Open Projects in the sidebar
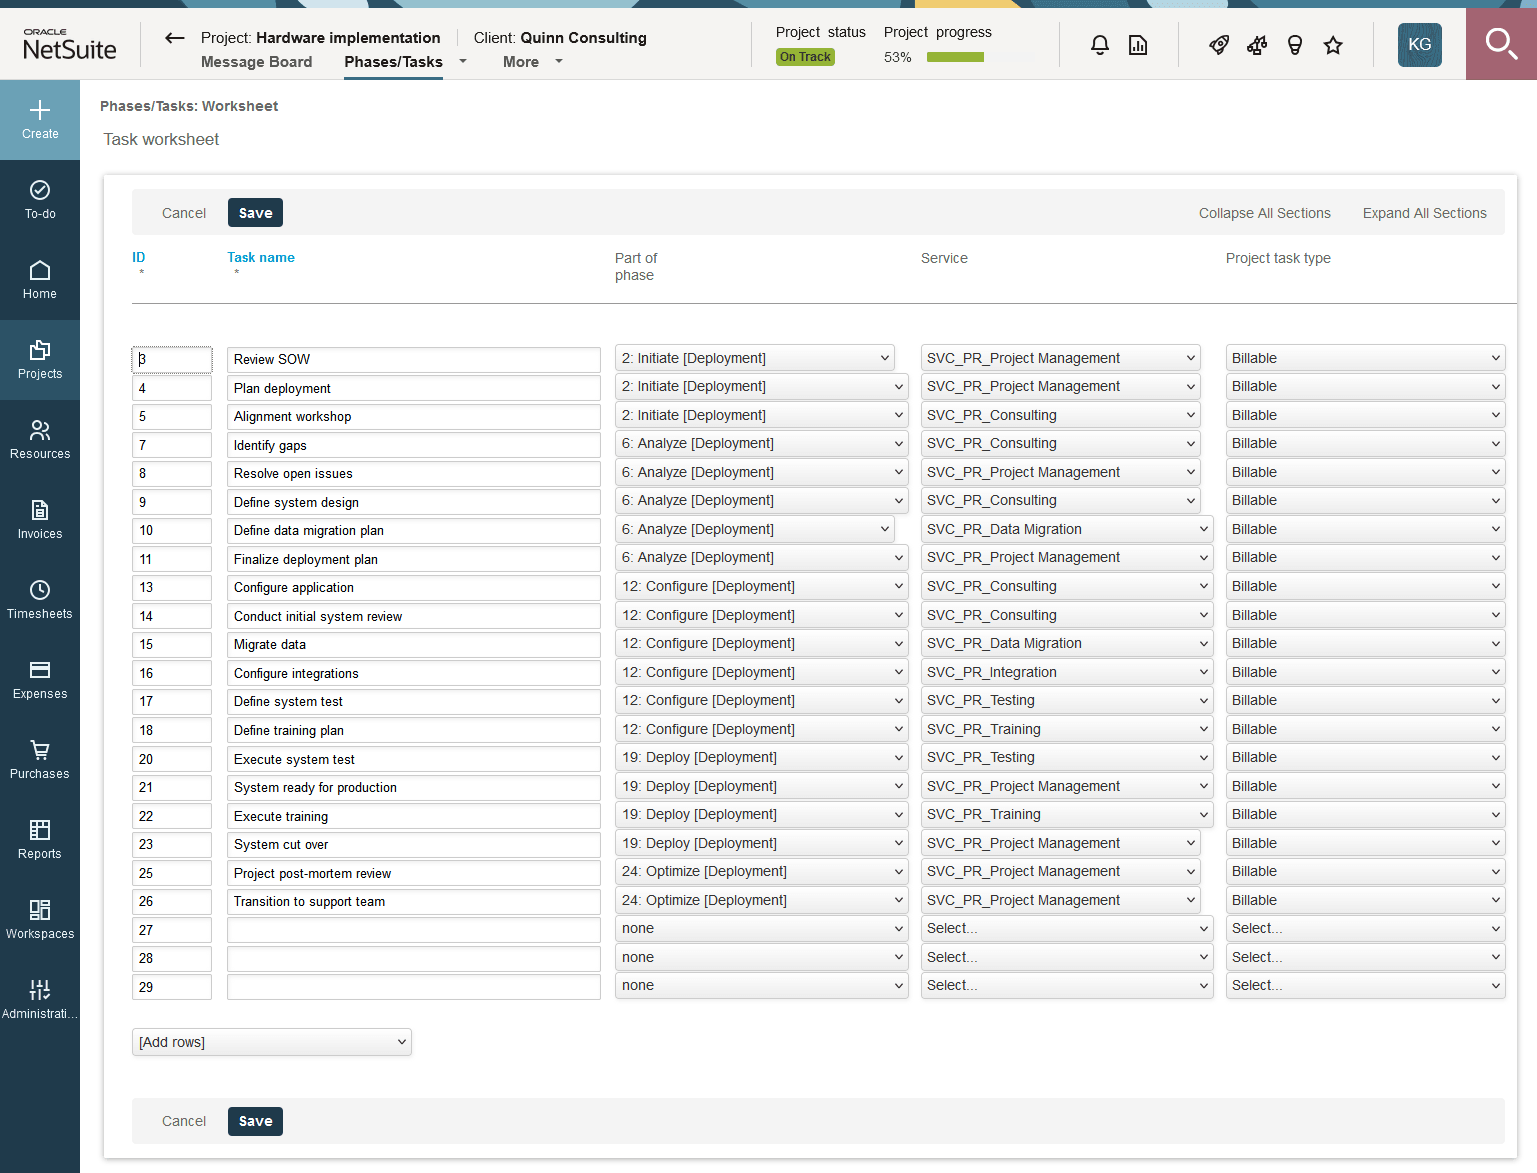1537x1173 pixels. pos(40,360)
